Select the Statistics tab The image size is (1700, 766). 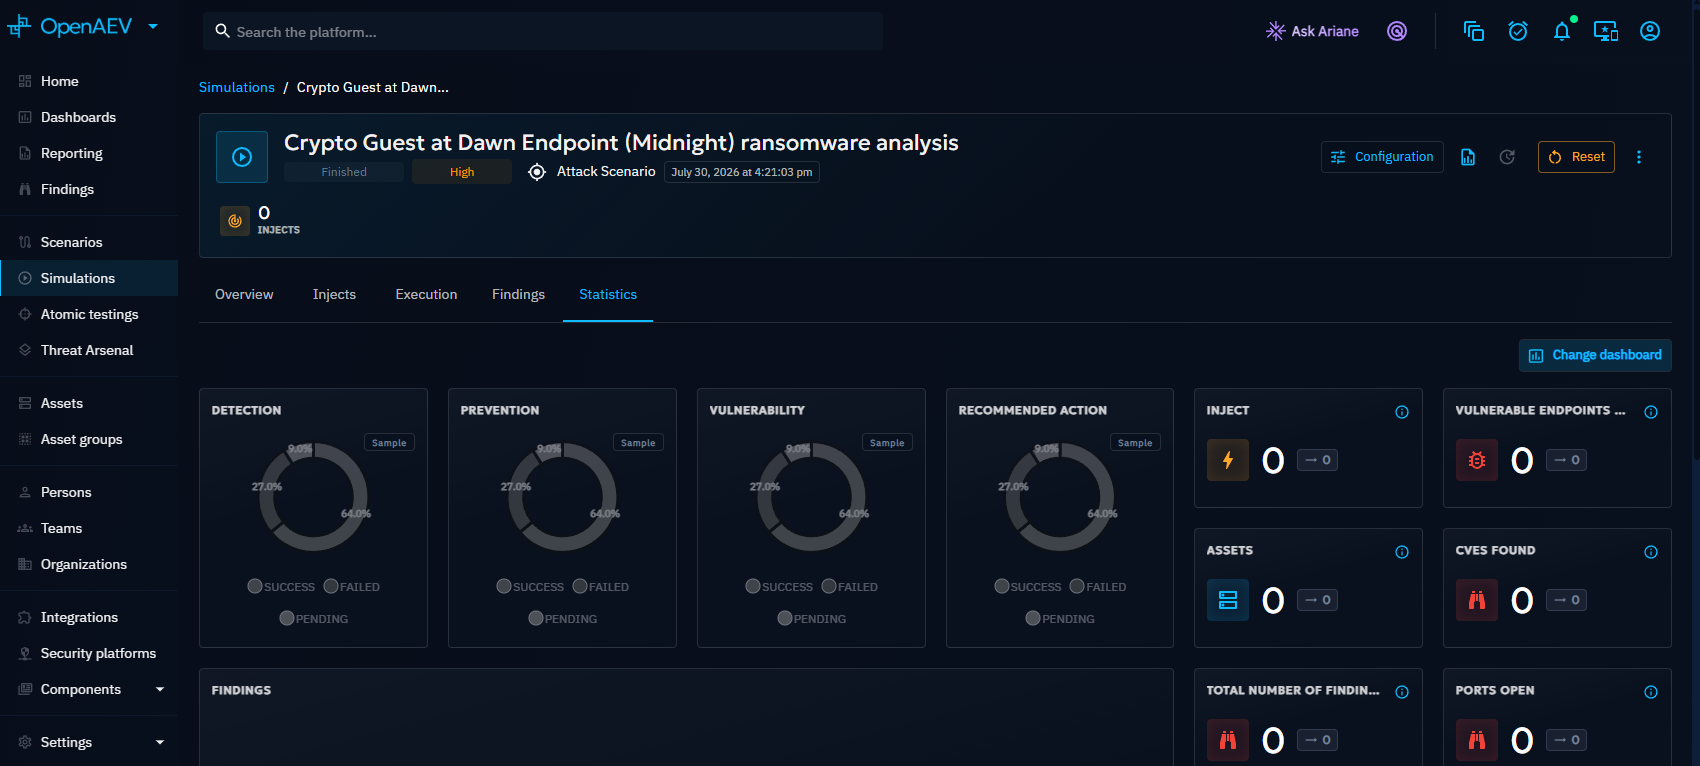click(608, 295)
